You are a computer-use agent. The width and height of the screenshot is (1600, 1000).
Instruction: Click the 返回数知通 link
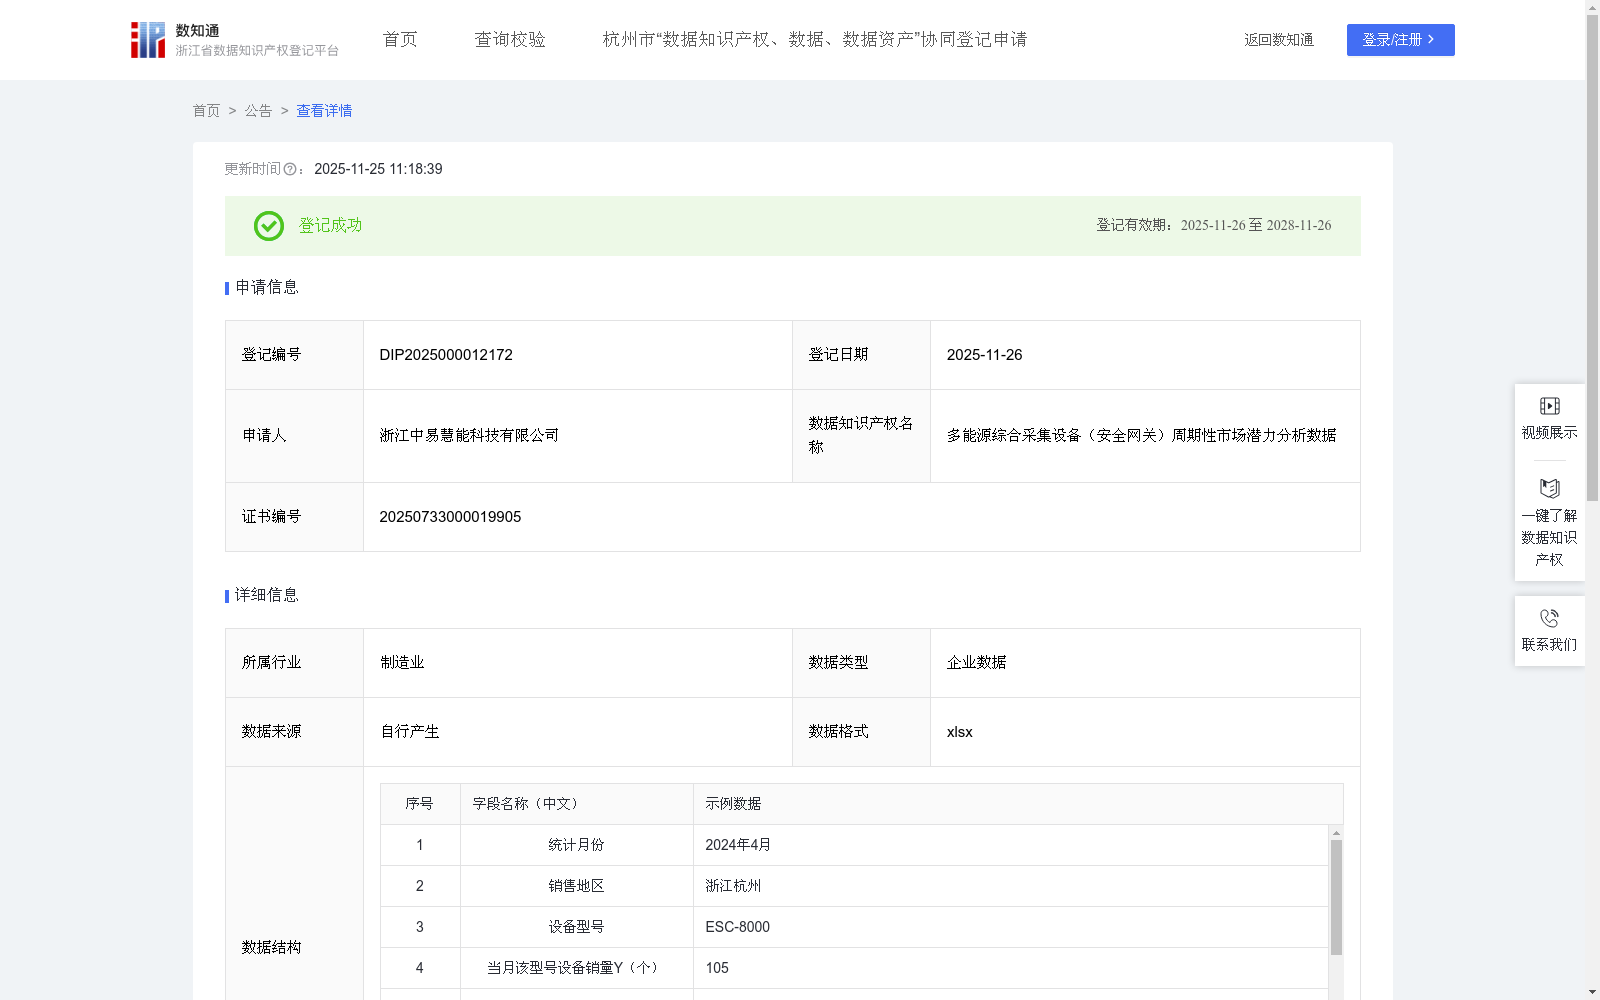(x=1279, y=40)
